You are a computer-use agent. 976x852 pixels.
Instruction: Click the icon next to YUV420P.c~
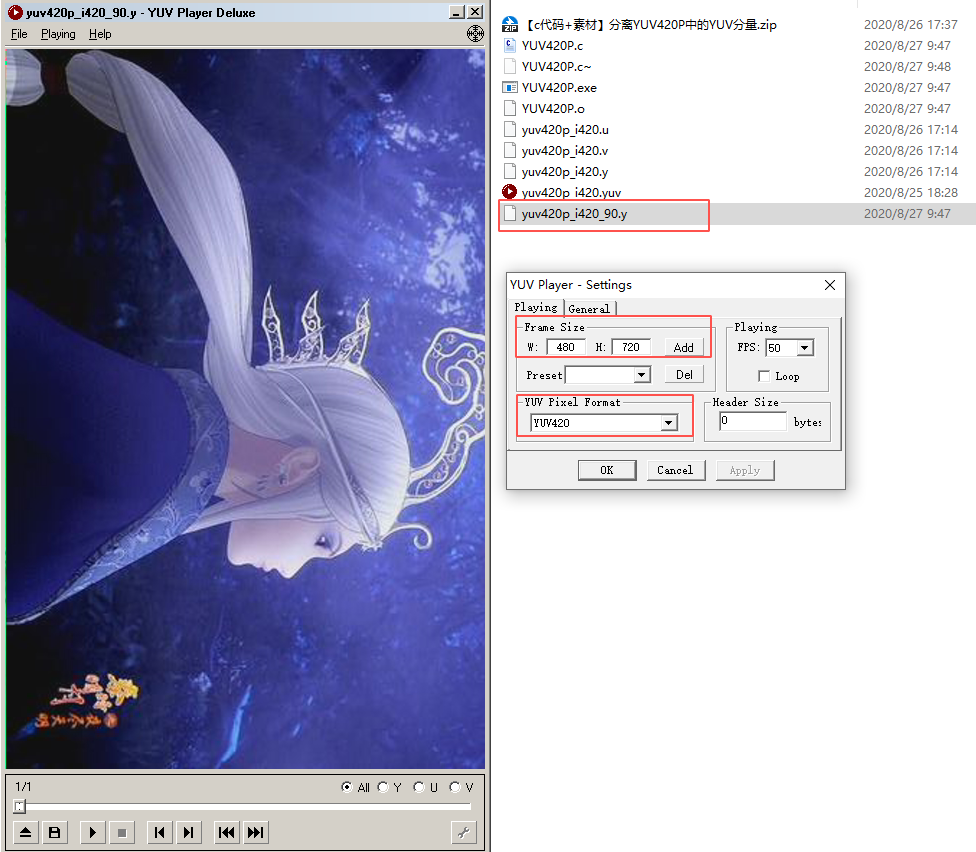(x=510, y=66)
